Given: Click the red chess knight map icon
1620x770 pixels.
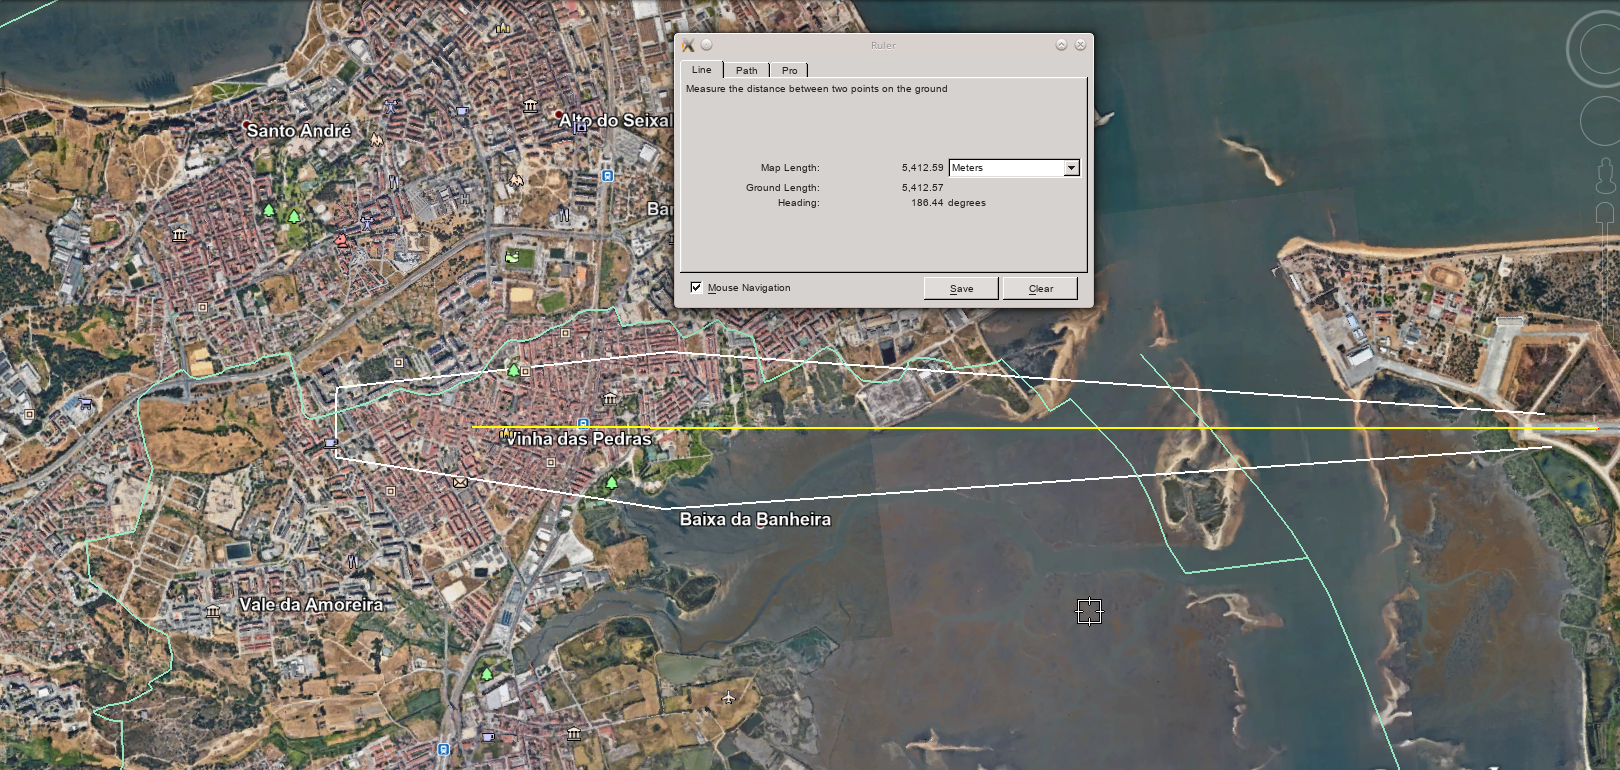Looking at the screenshot, I should point(341,239).
